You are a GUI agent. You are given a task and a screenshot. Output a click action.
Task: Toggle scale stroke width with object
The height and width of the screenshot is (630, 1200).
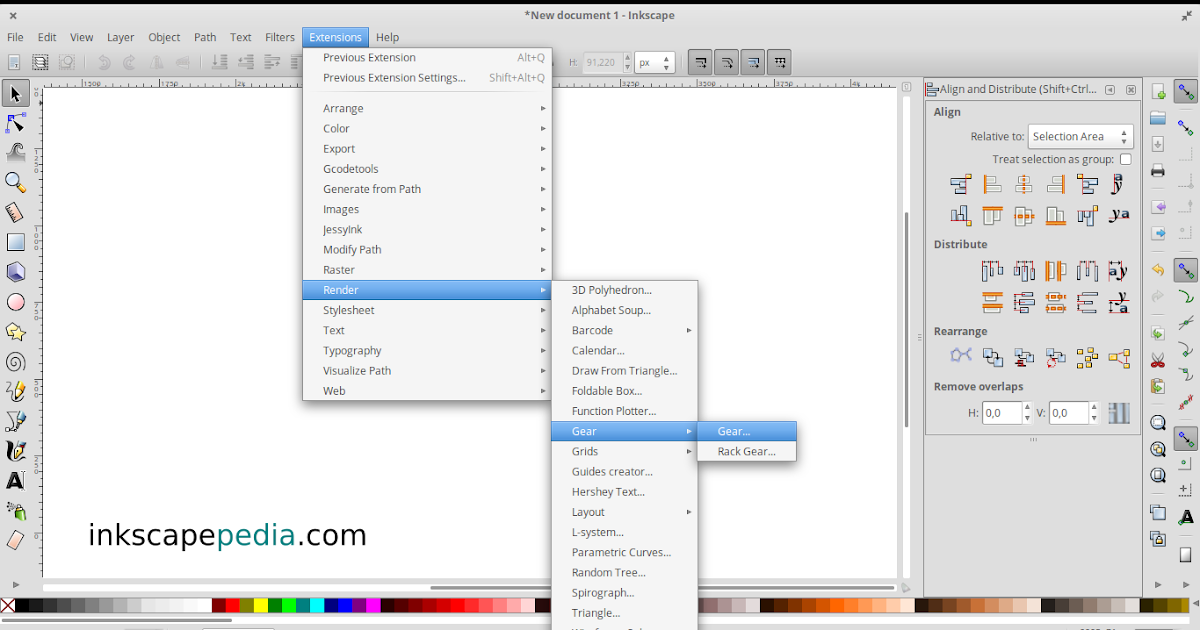pos(701,62)
